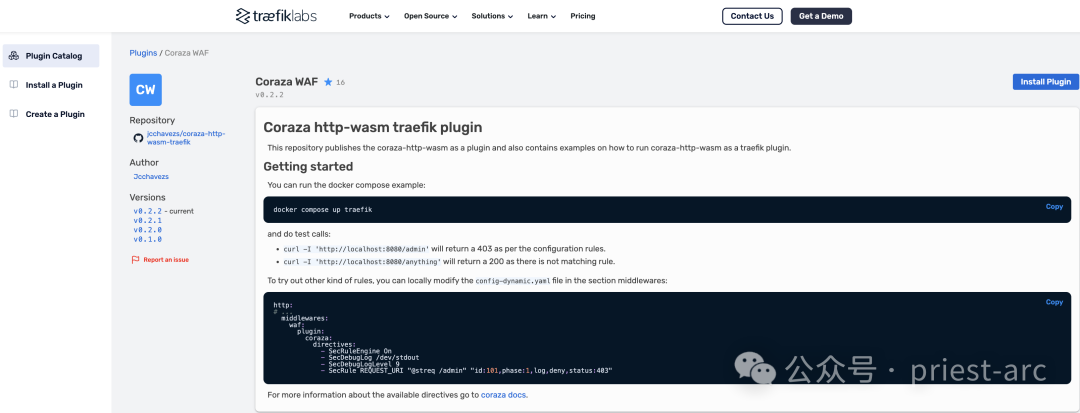Click the SecDebugLog /dev/stdout line

370,357
